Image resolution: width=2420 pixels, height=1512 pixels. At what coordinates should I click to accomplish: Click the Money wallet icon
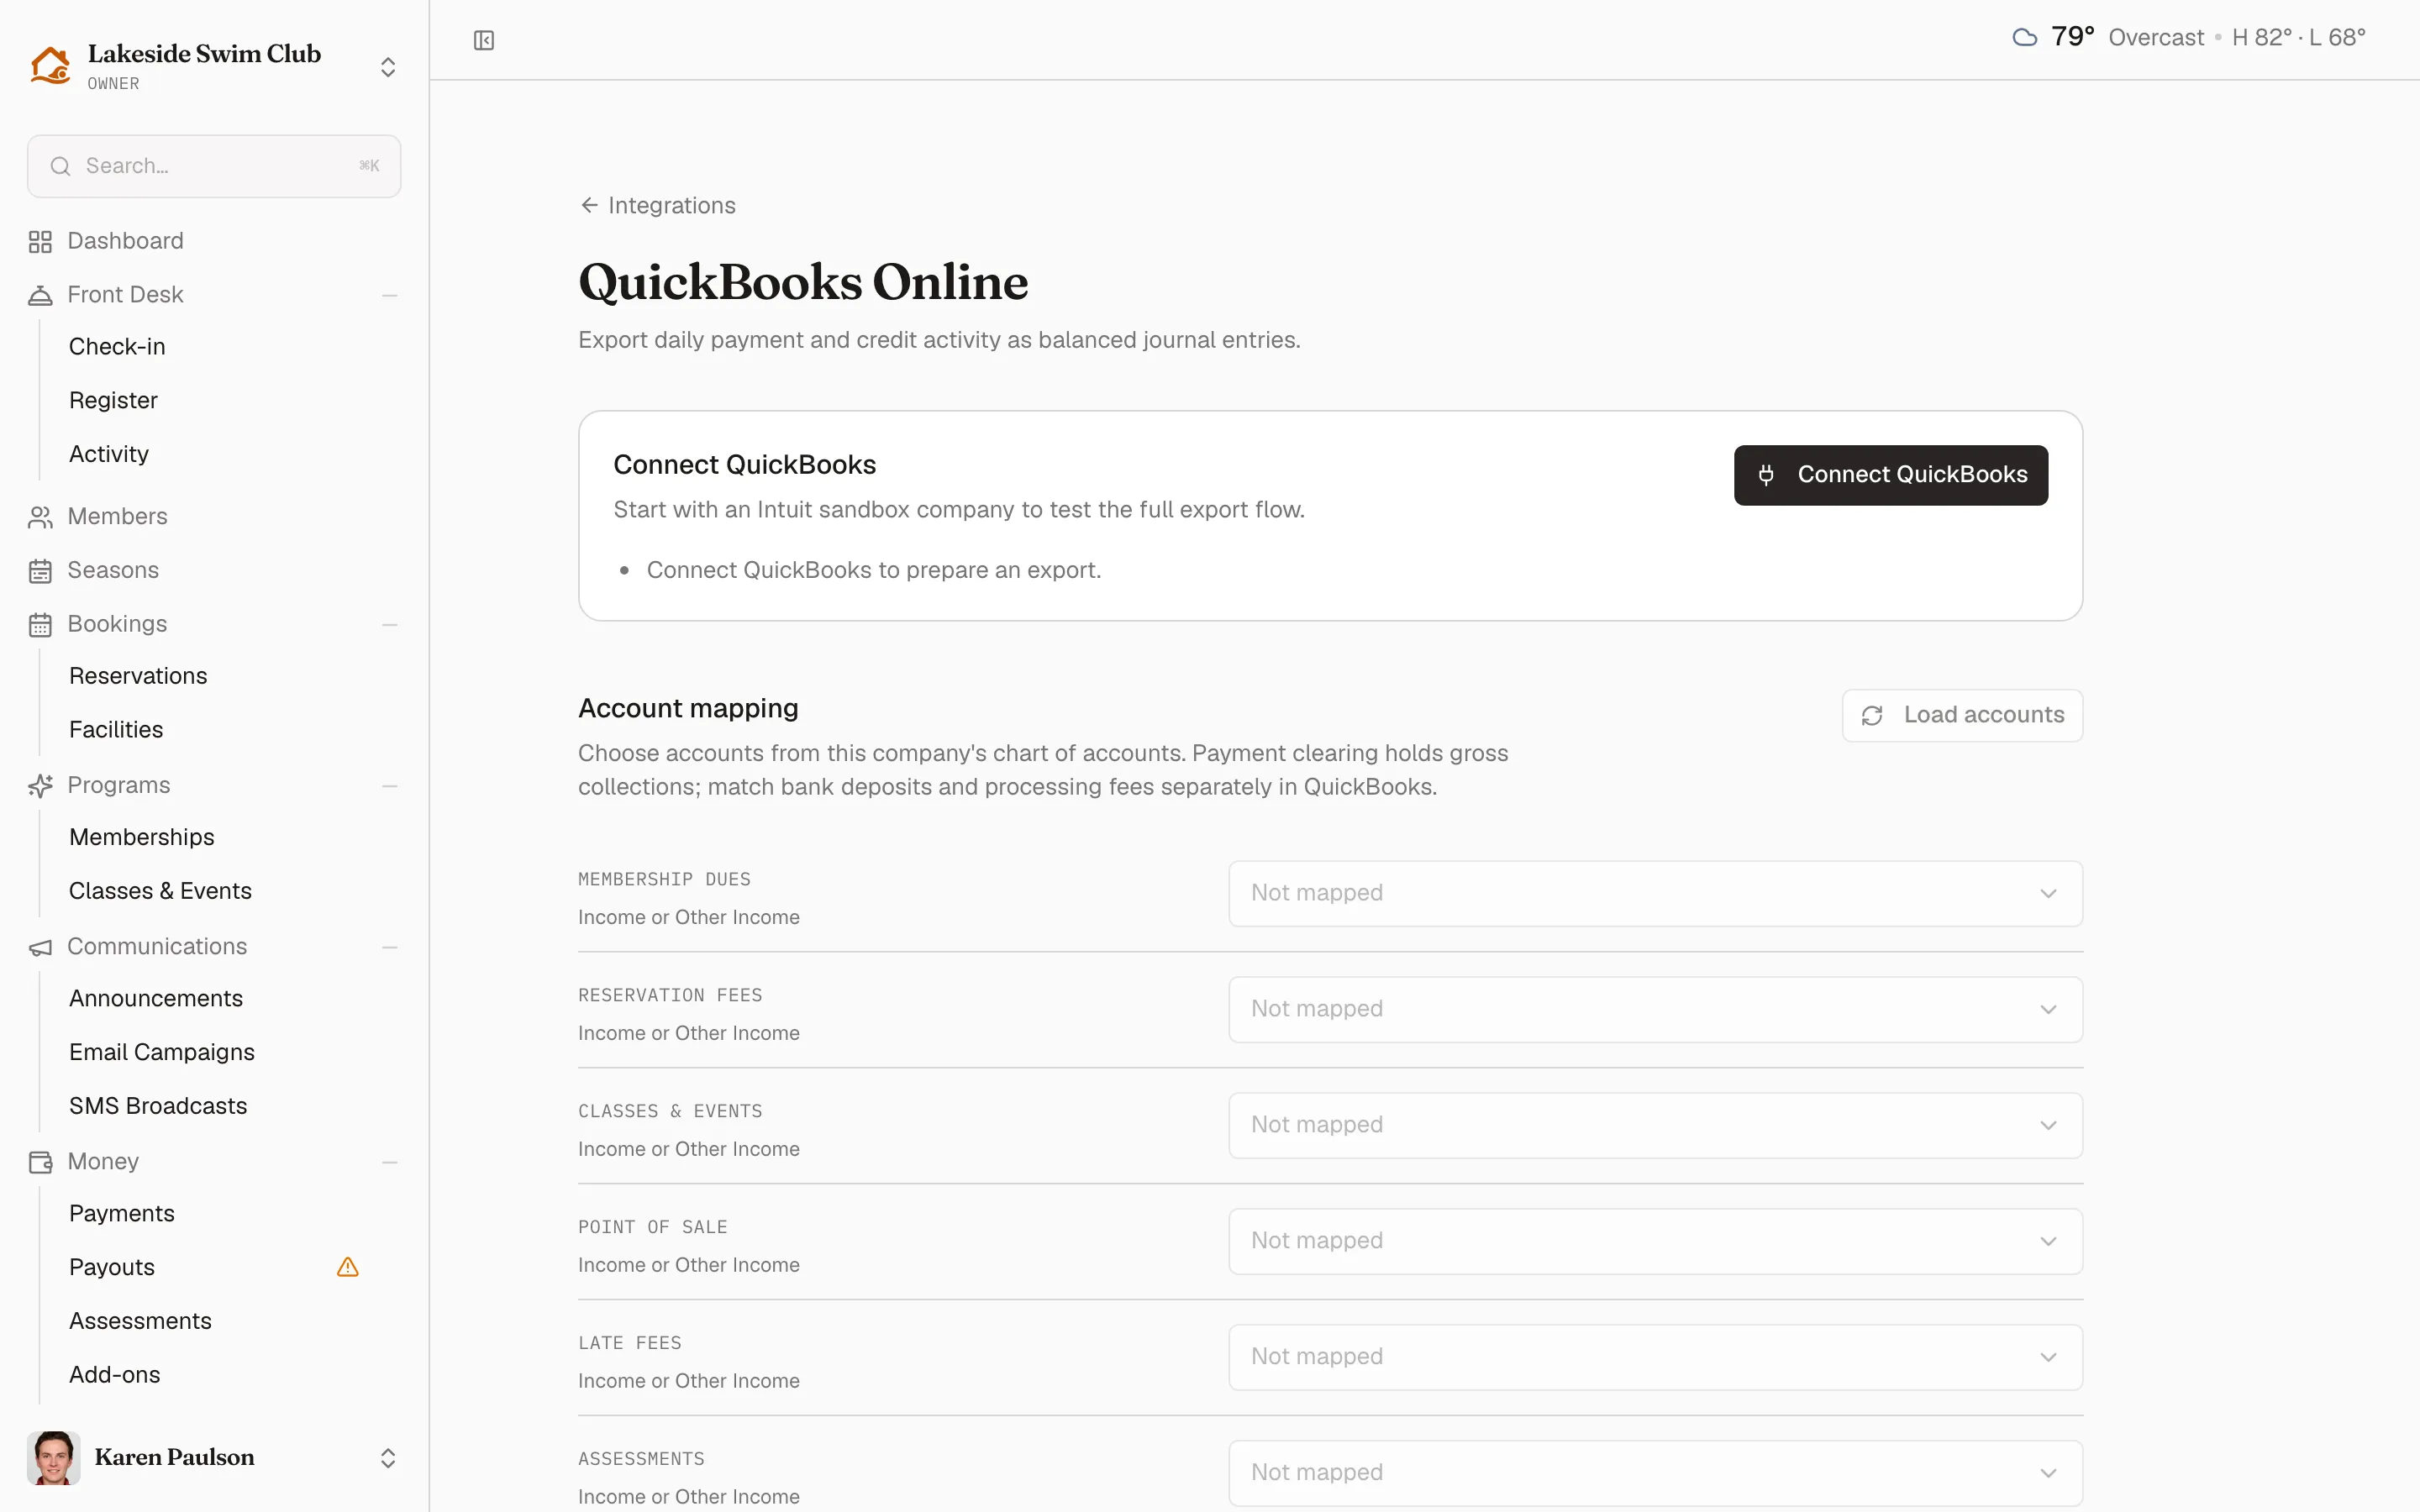tap(40, 1162)
